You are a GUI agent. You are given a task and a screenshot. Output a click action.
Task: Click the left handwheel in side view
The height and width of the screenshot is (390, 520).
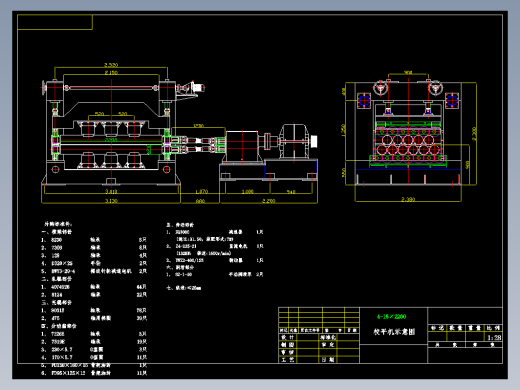pos(380,88)
